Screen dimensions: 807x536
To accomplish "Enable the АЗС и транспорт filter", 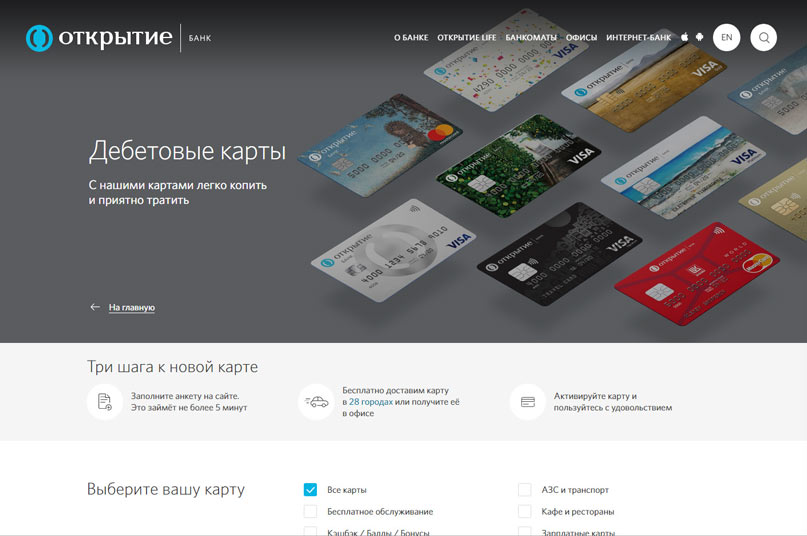I will click(x=524, y=490).
